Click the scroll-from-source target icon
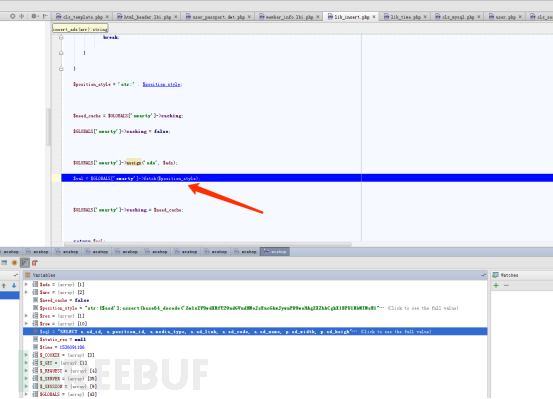This screenshot has height=399, width=553. tap(13, 16)
